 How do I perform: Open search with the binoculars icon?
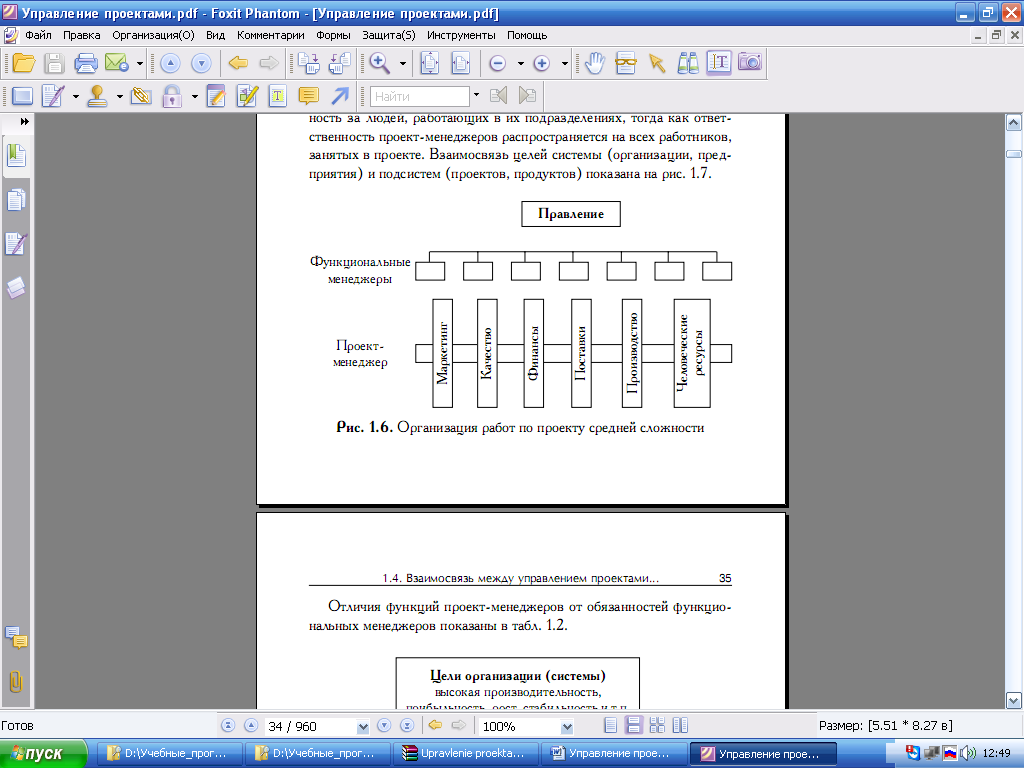point(688,63)
